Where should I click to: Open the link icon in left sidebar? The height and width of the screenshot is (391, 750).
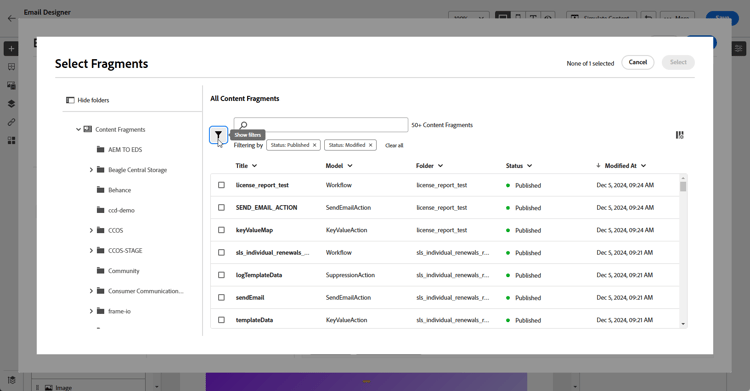coord(11,122)
